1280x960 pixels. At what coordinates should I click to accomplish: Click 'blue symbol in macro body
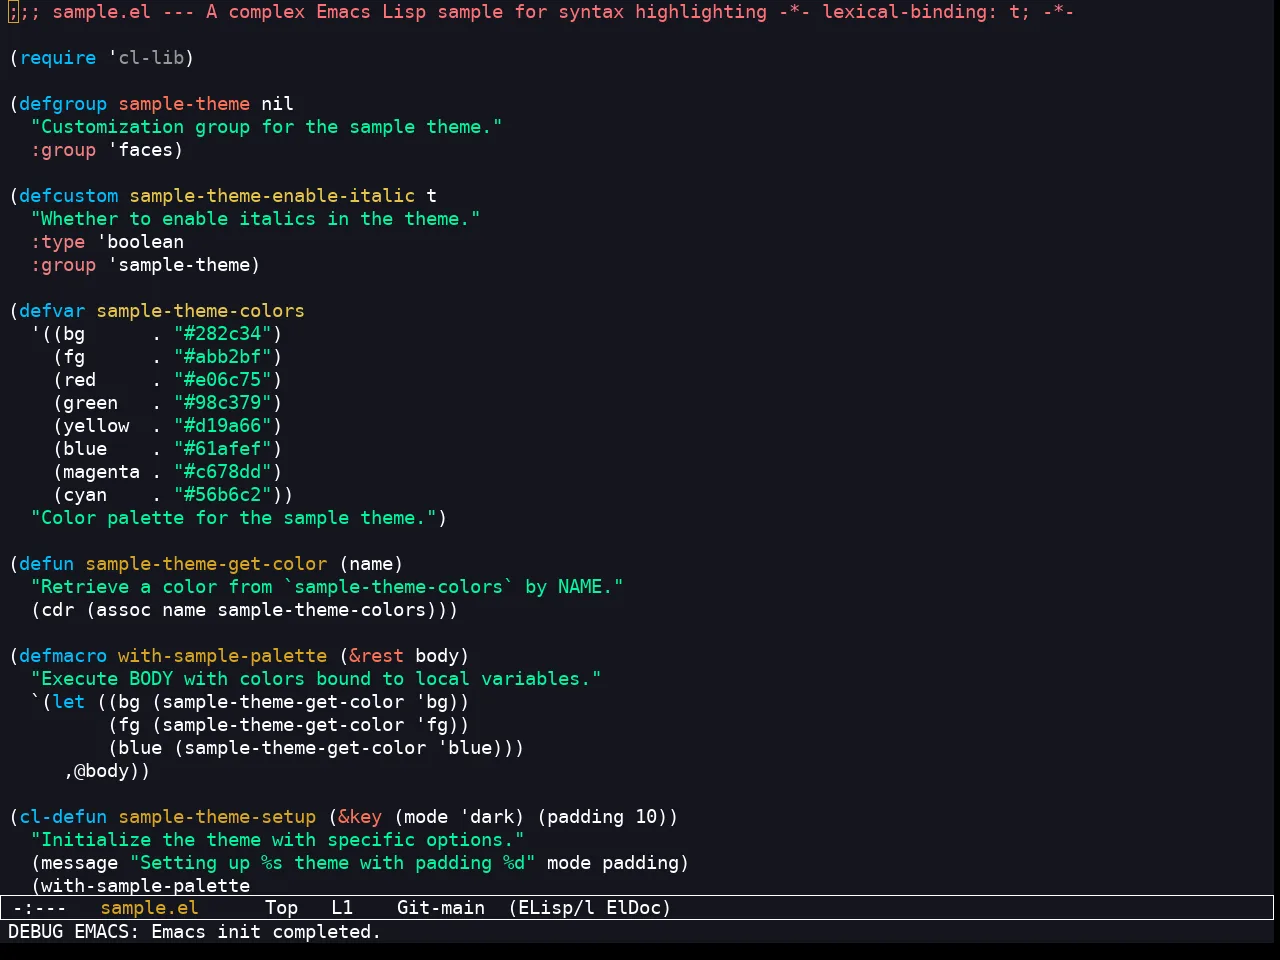pos(464,748)
